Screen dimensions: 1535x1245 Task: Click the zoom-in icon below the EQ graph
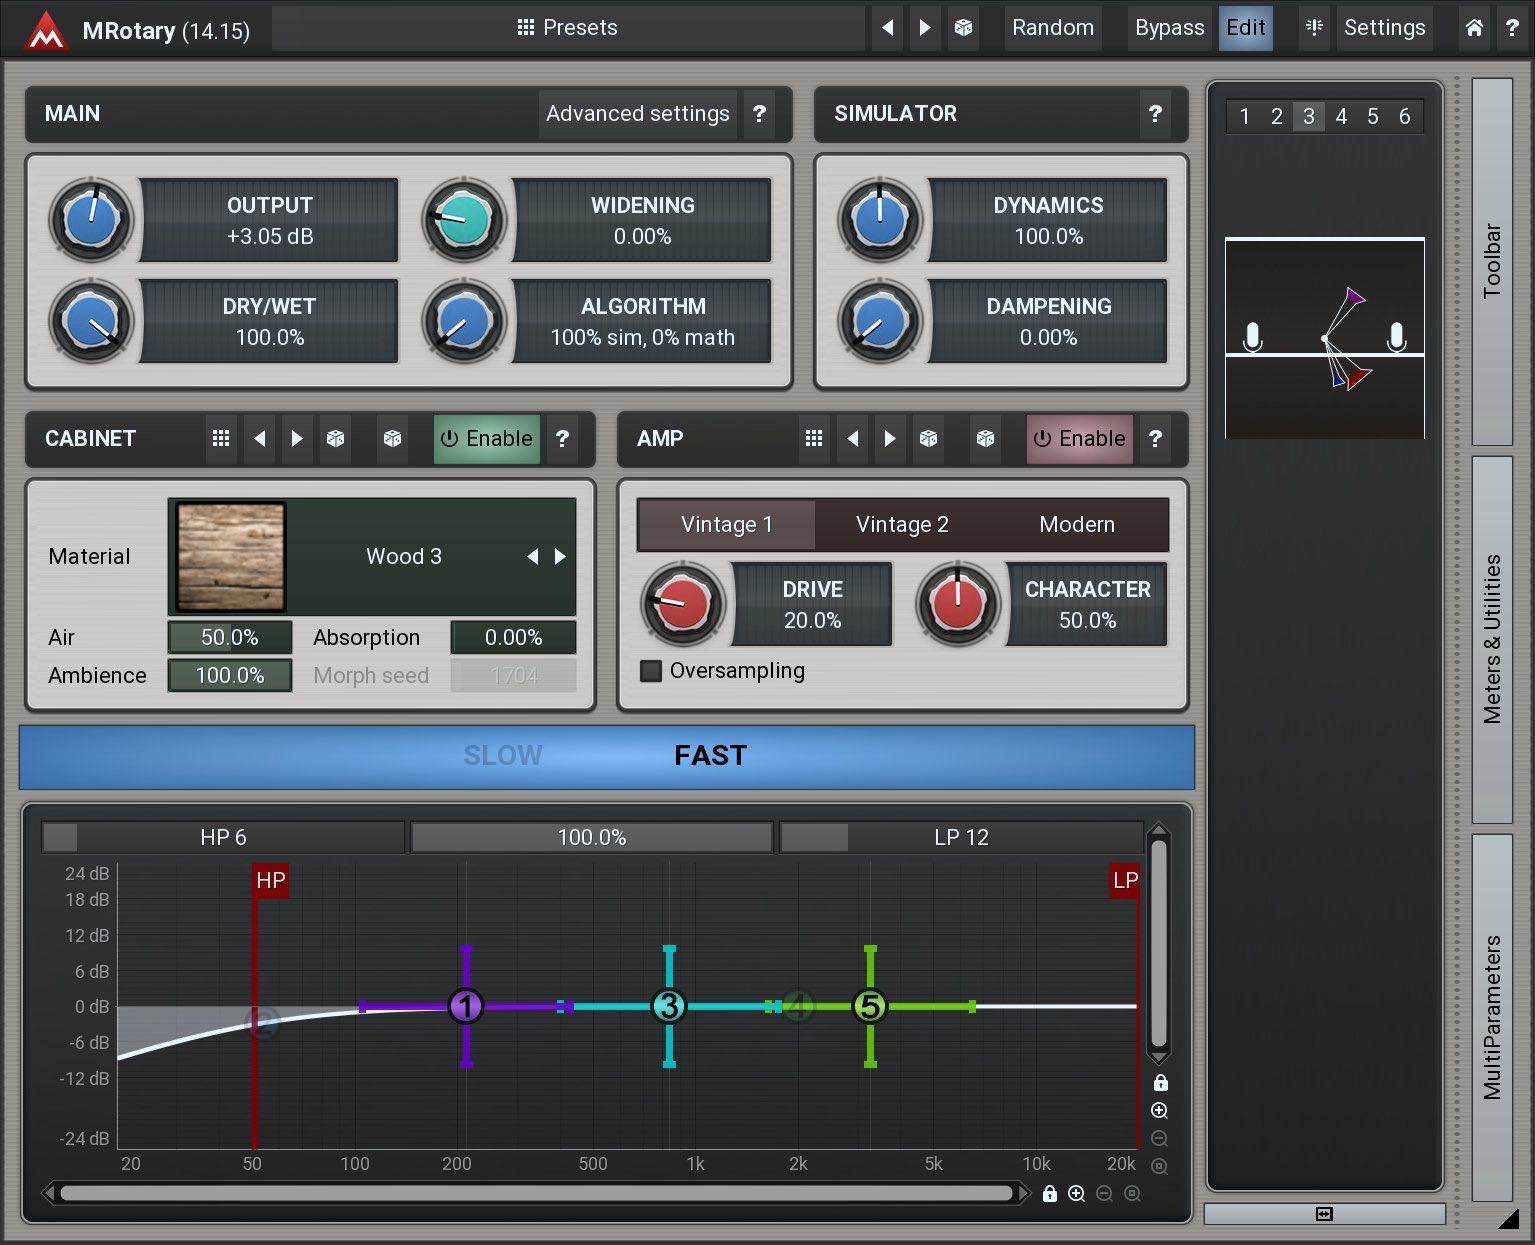click(x=1077, y=1193)
